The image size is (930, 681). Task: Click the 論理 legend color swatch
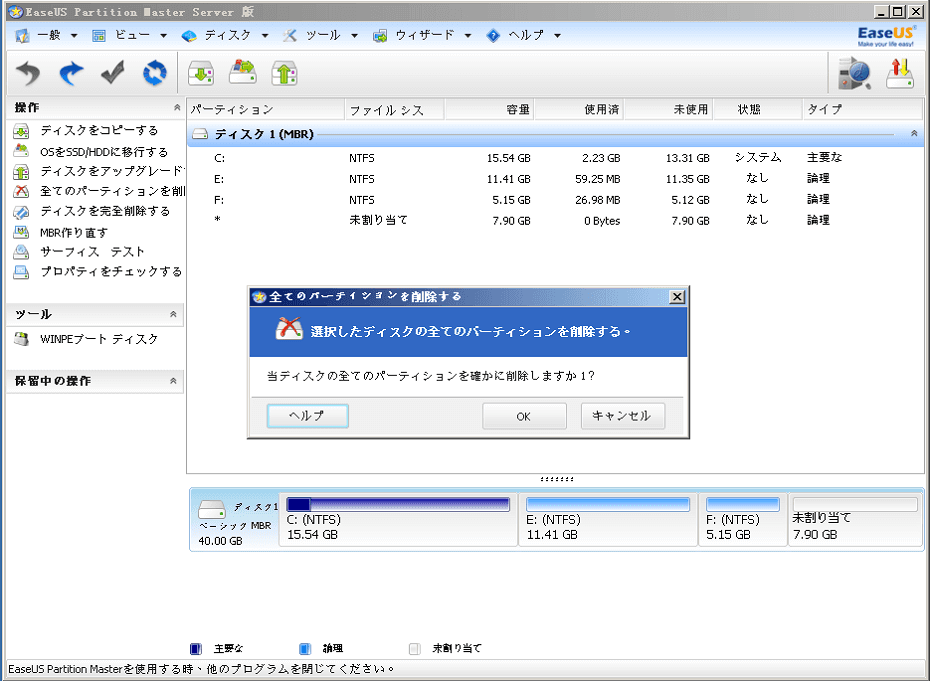pyautogui.click(x=305, y=649)
